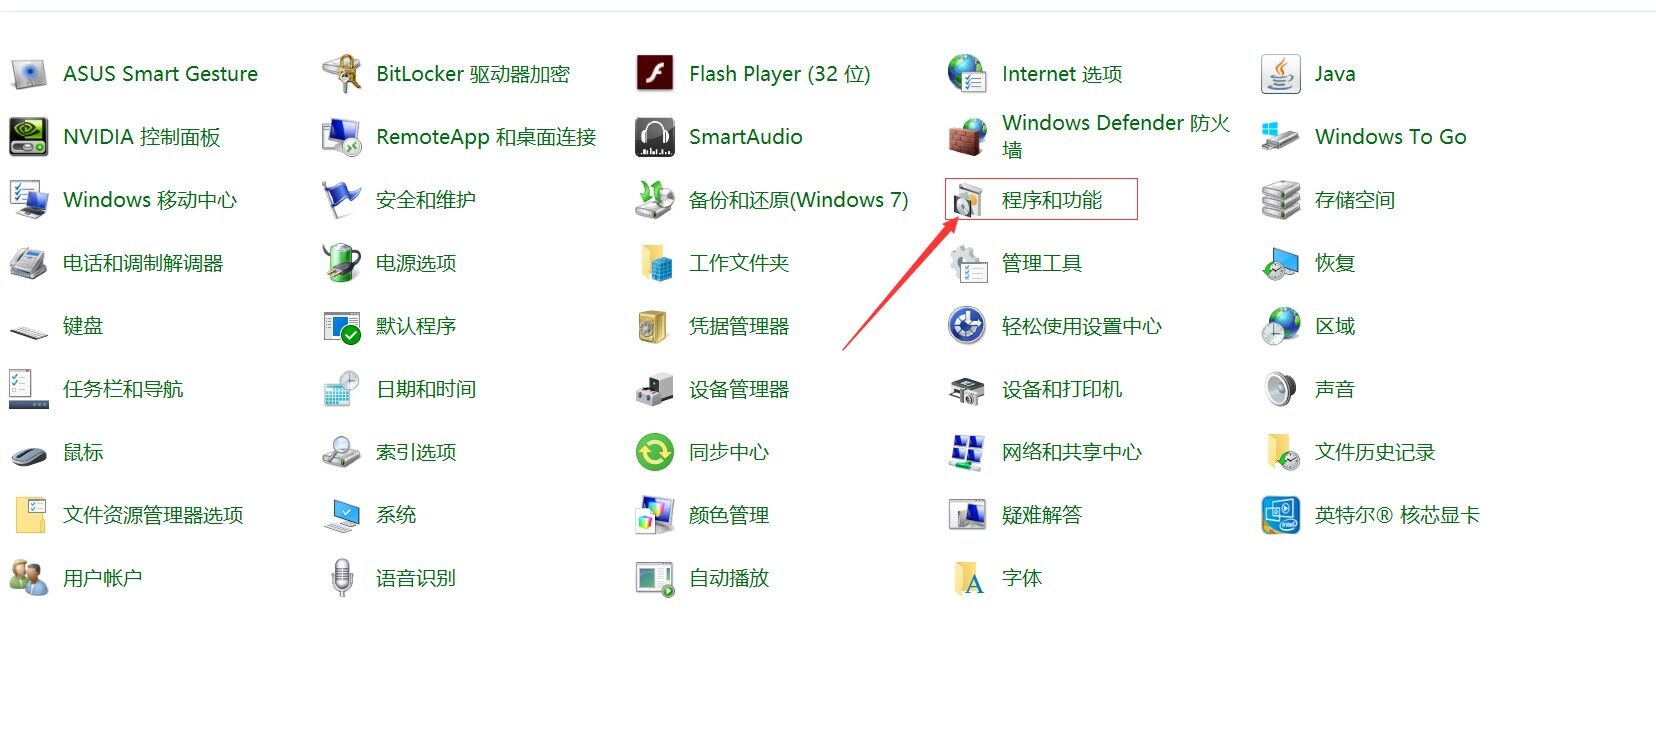Open the 设备管理器 text link
1656x743 pixels.
click(x=739, y=389)
